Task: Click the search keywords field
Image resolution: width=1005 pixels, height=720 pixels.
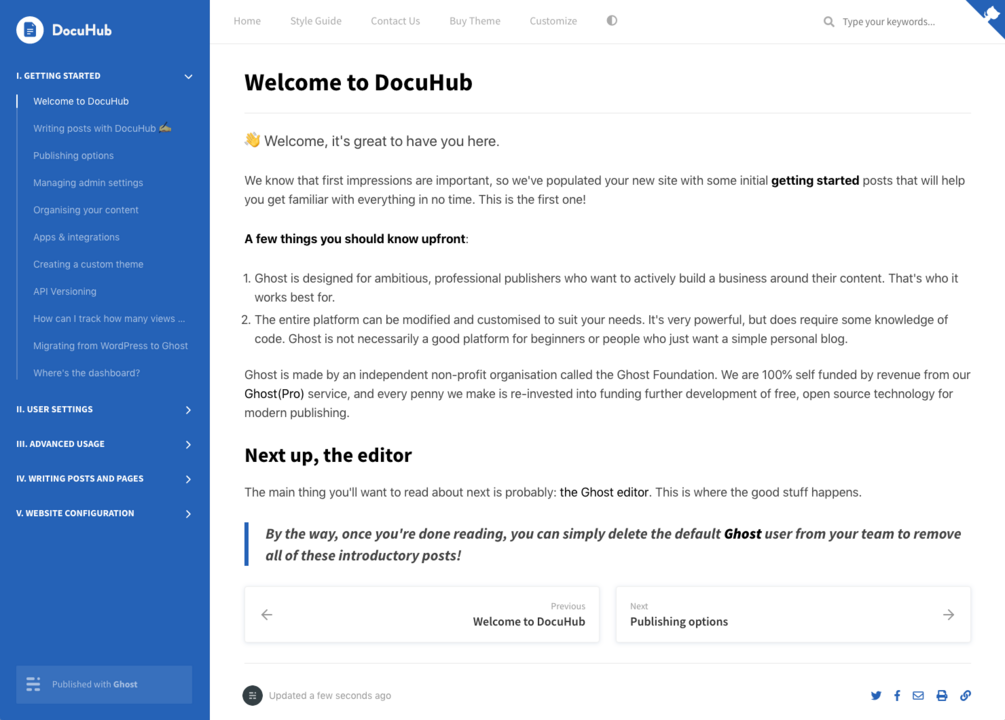Action: point(888,22)
